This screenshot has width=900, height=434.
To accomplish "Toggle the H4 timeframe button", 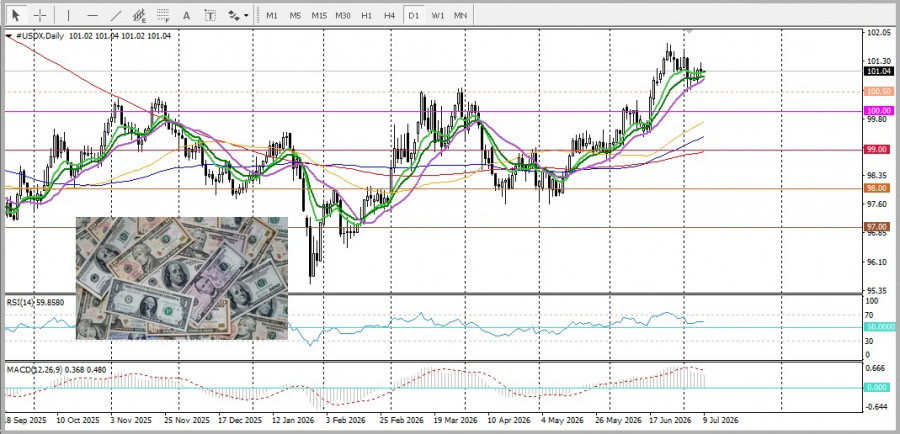I will click(389, 16).
